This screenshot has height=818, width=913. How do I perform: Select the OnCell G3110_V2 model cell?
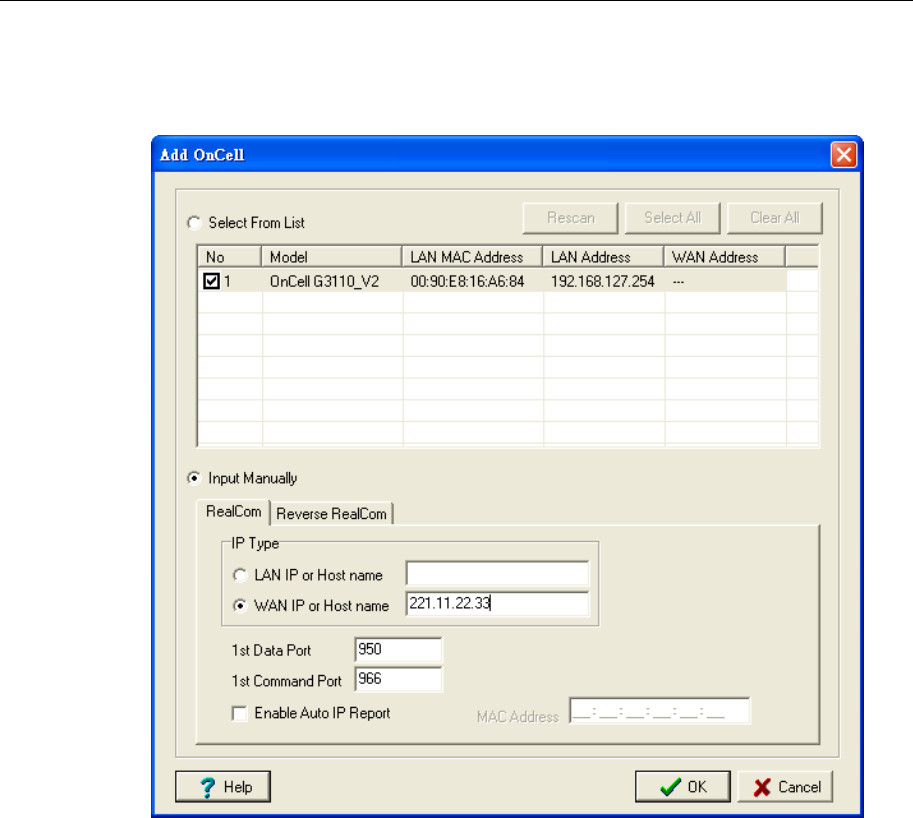coord(324,282)
